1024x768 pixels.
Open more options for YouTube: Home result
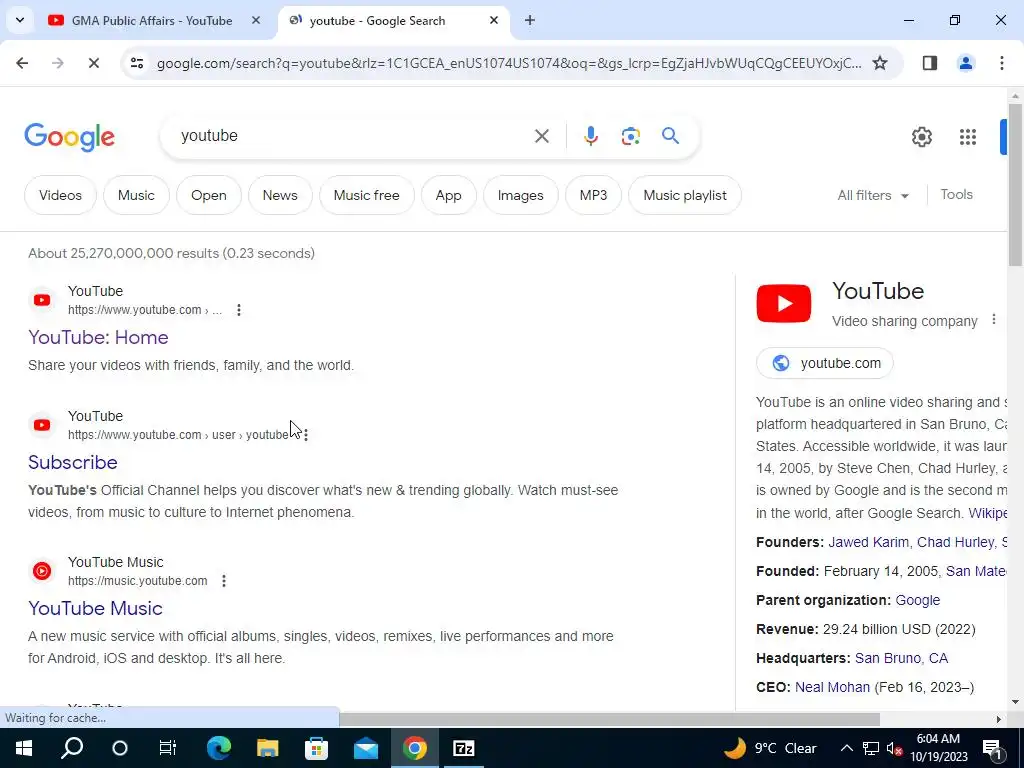point(239,310)
